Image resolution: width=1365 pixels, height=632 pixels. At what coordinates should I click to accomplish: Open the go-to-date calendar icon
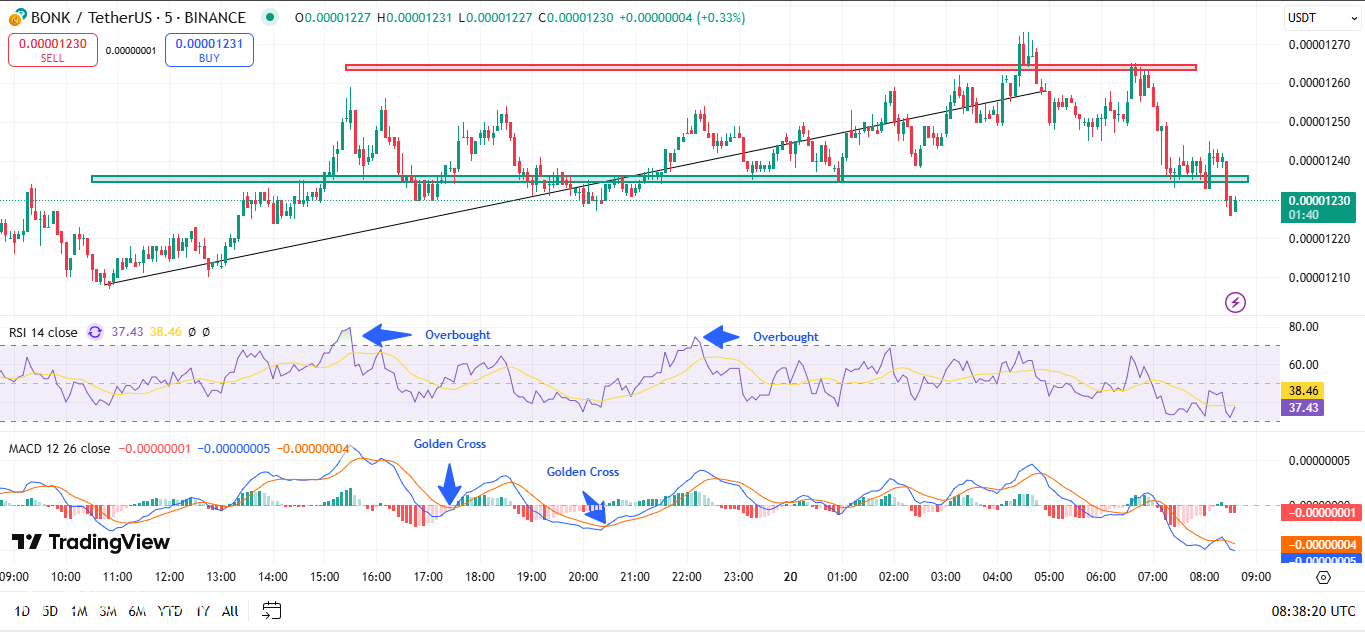[272, 610]
